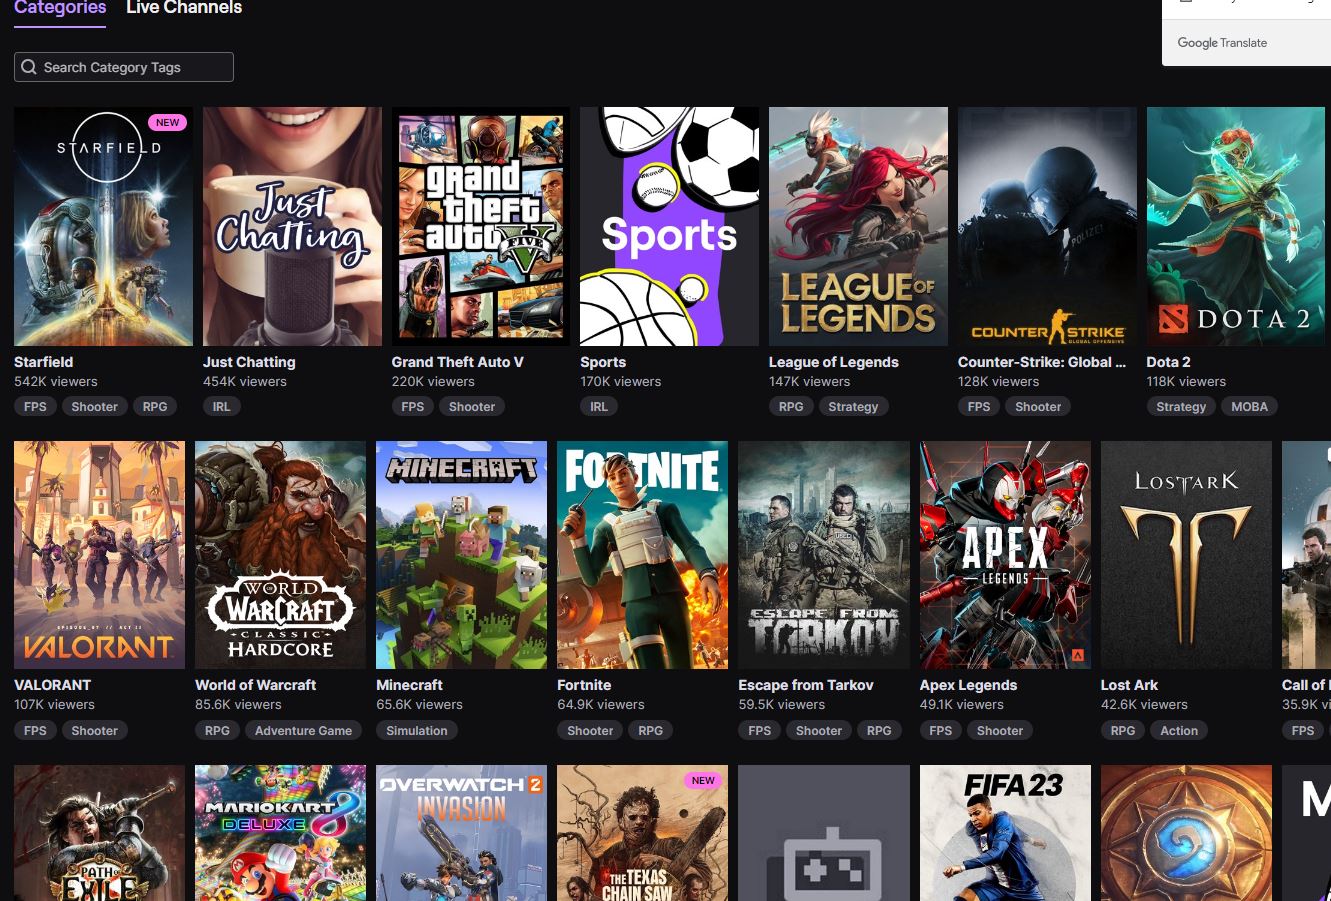1331x901 pixels.
Task: Click the 542K viewers text under Starfield
Action: point(56,382)
